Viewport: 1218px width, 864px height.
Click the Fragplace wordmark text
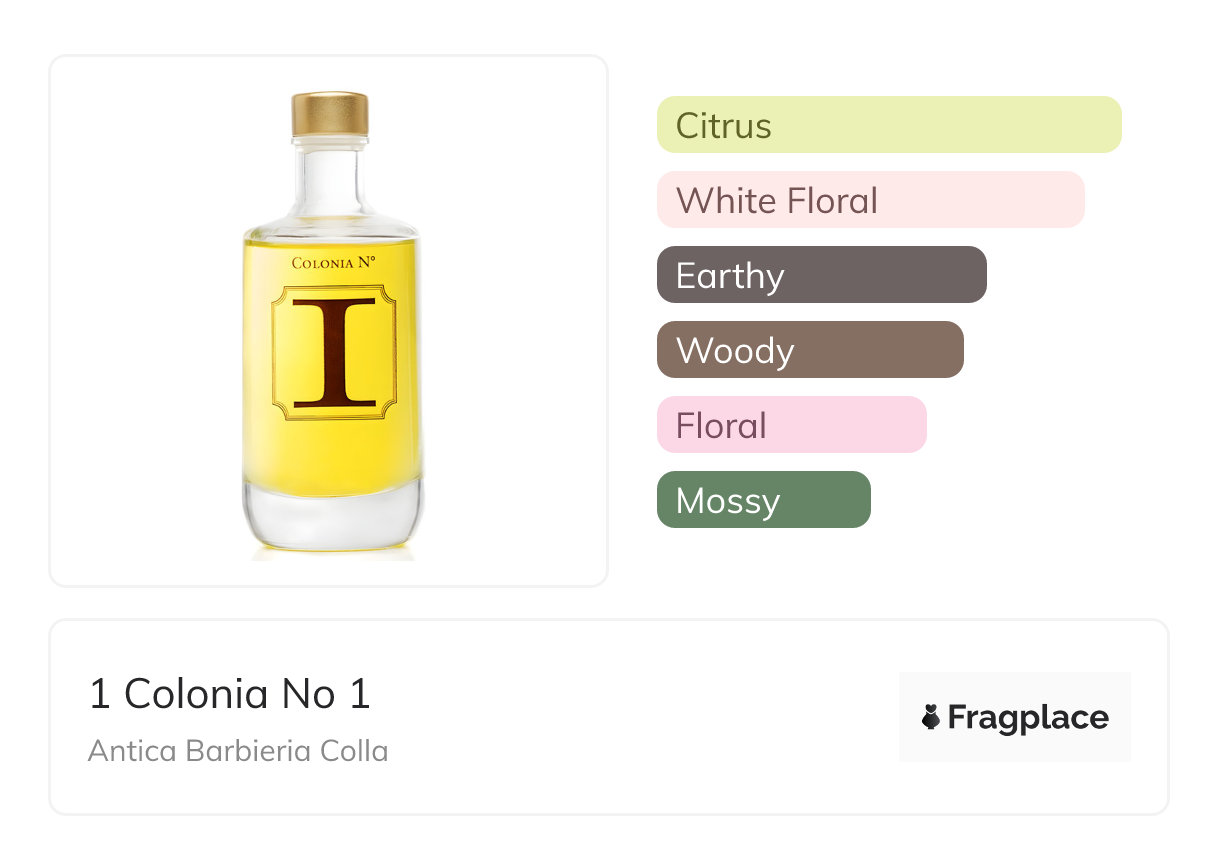[x=1028, y=717]
